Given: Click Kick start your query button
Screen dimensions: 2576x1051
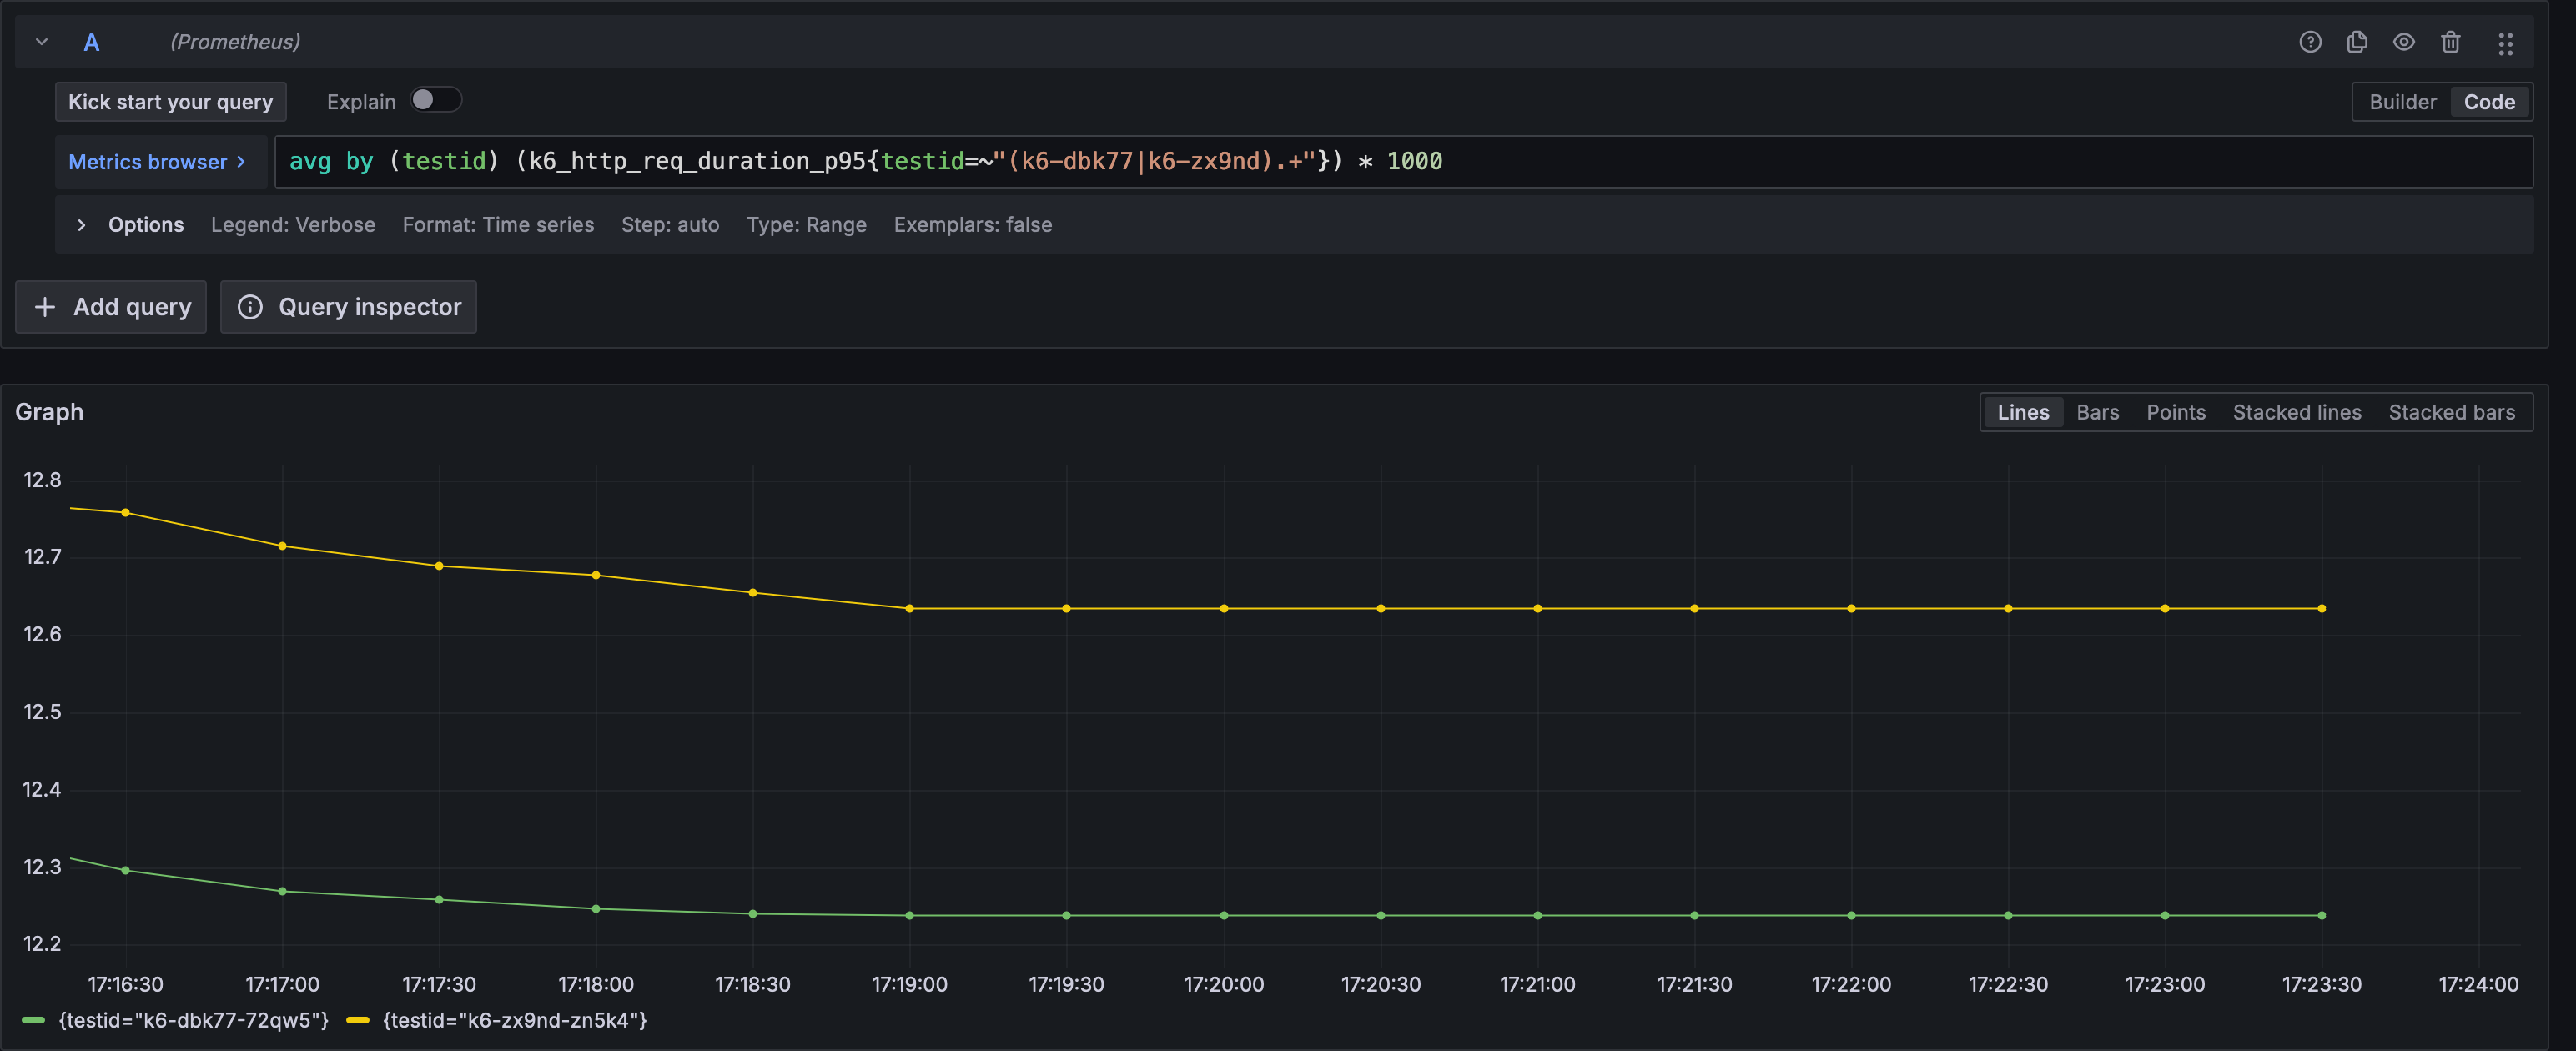Looking at the screenshot, I should click(x=170, y=102).
